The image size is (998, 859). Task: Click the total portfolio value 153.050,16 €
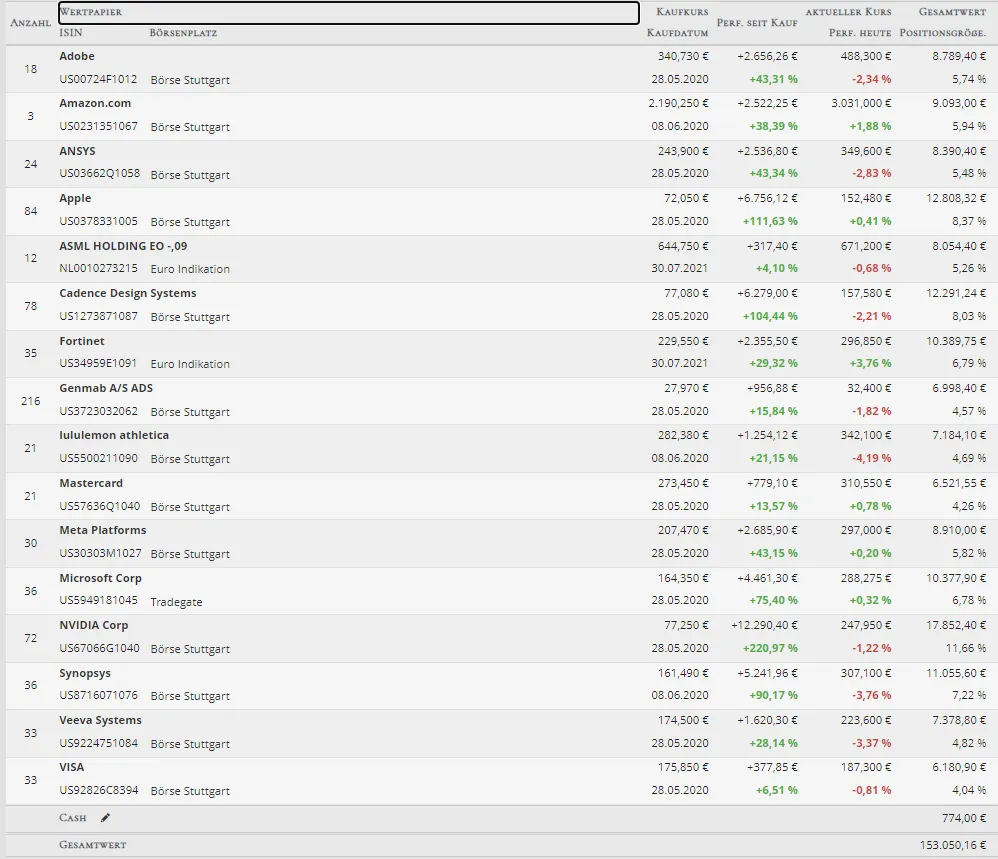953,845
